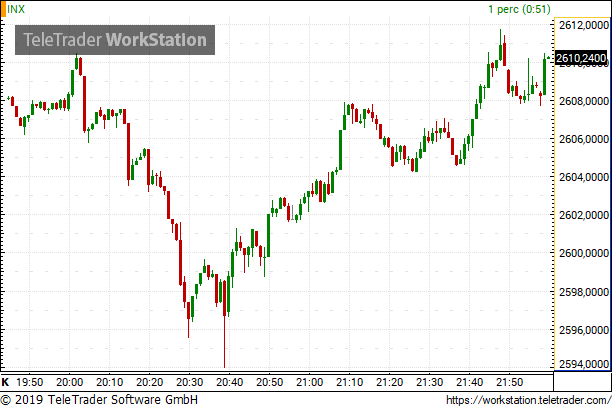Open the workstation.teletrader.com link
The image size is (612, 409).
[x=528, y=400]
